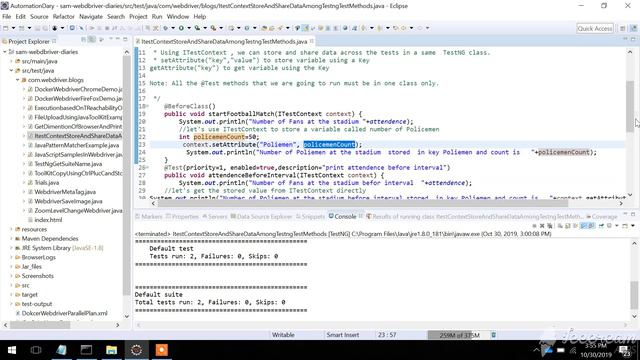640x360 pixels.
Task: Open the Window menu
Action: click(178, 17)
